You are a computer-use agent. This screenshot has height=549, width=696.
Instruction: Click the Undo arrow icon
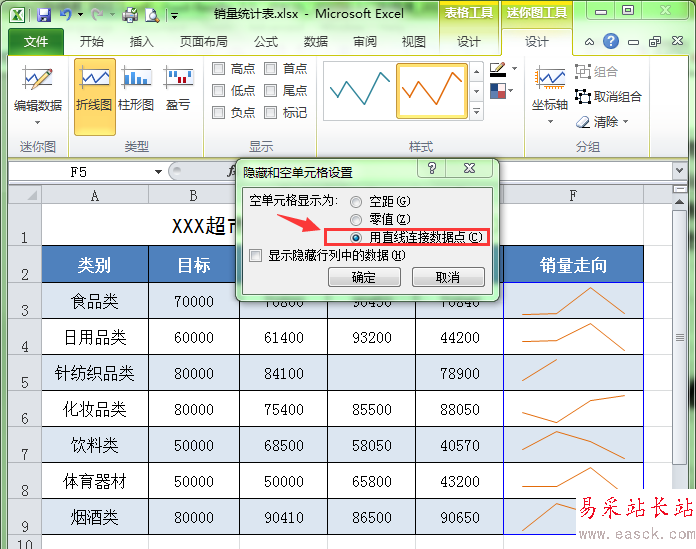(66, 15)
